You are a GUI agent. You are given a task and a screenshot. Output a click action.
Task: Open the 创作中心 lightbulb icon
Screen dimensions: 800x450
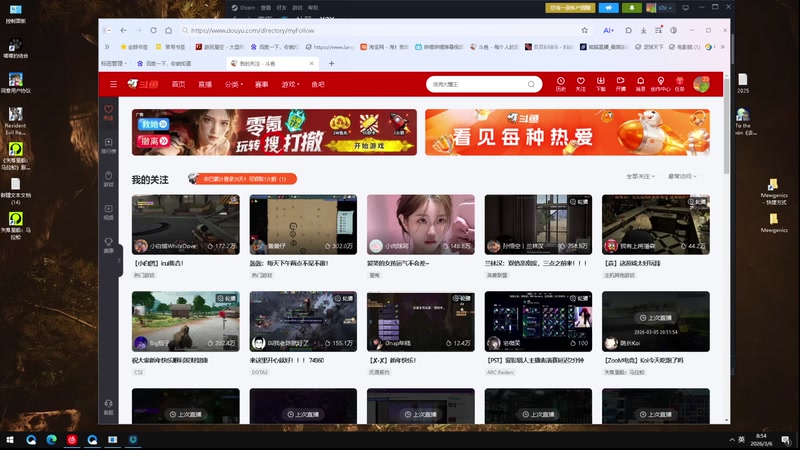660,84
